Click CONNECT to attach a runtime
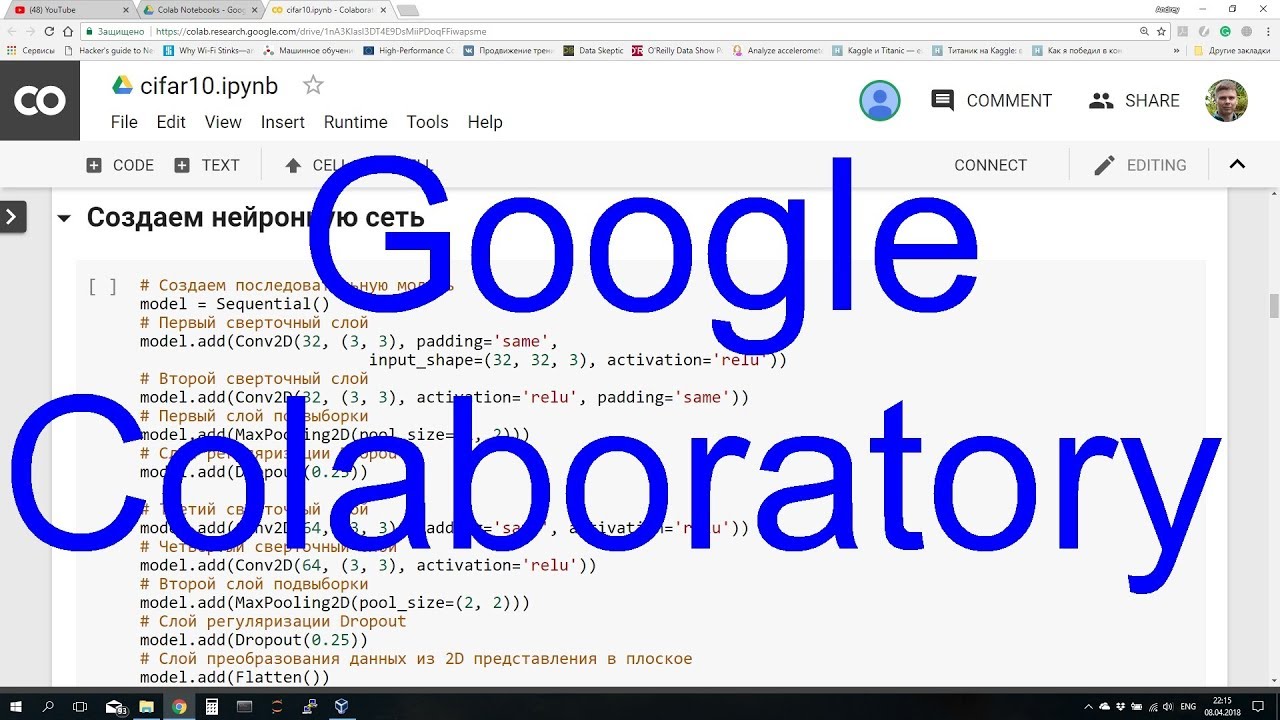The image size is (1280, 720). [990, 165]
